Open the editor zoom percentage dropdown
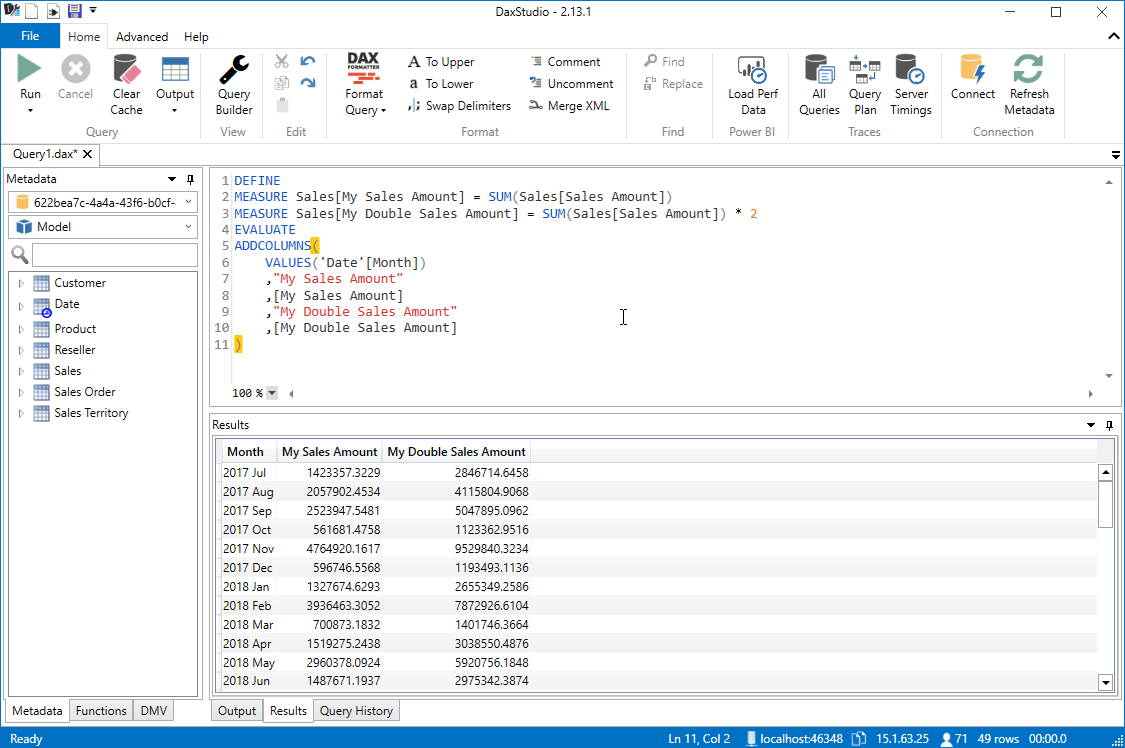The image size is (1125, 748). (272, 393)
